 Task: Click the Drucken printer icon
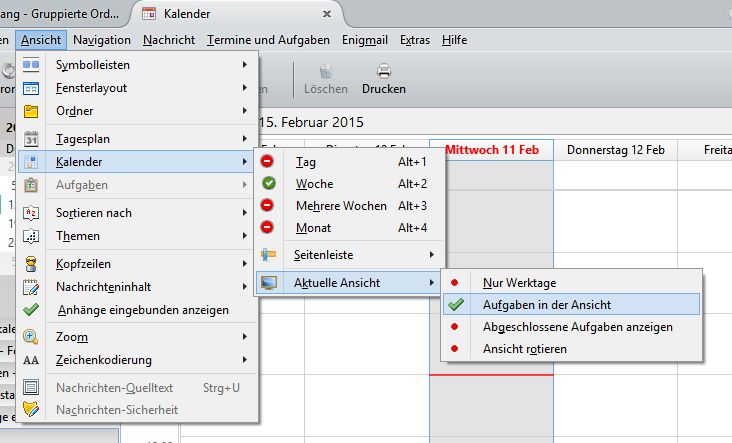coord(383,72)
